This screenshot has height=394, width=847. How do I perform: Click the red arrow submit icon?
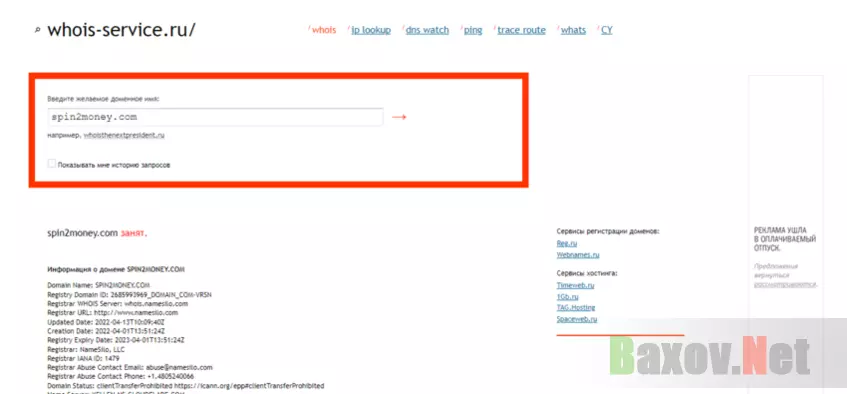point(399,117)
